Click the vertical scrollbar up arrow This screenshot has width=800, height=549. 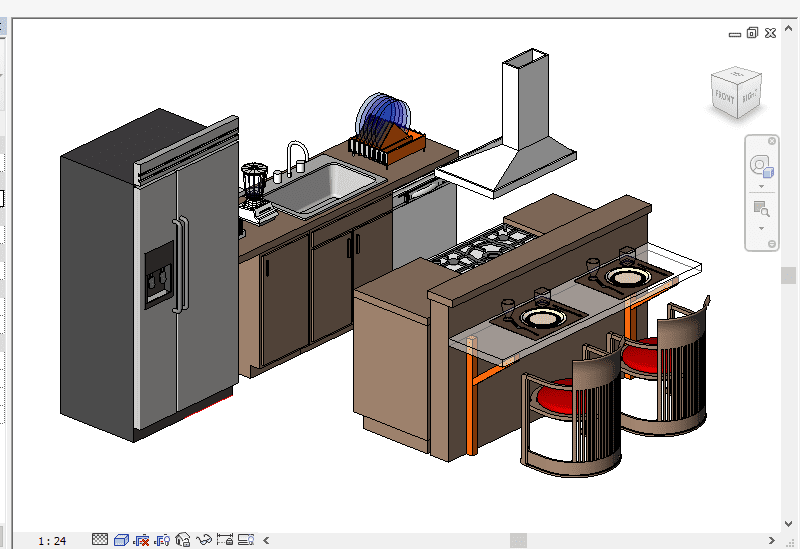pyautogui.click(x=787, y=26)
